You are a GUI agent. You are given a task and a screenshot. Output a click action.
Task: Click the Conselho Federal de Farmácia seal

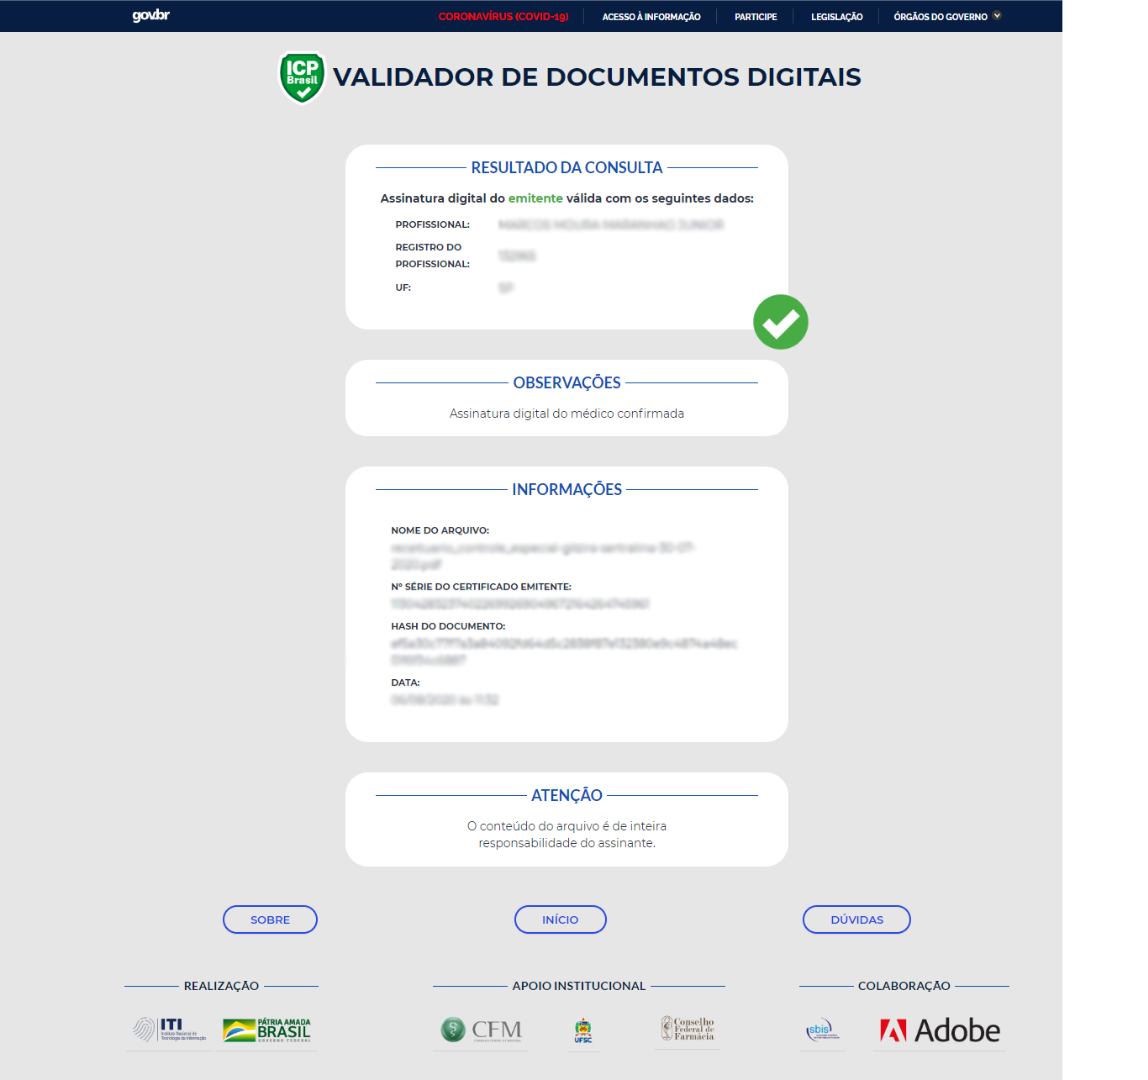[x=690, y=1030]
